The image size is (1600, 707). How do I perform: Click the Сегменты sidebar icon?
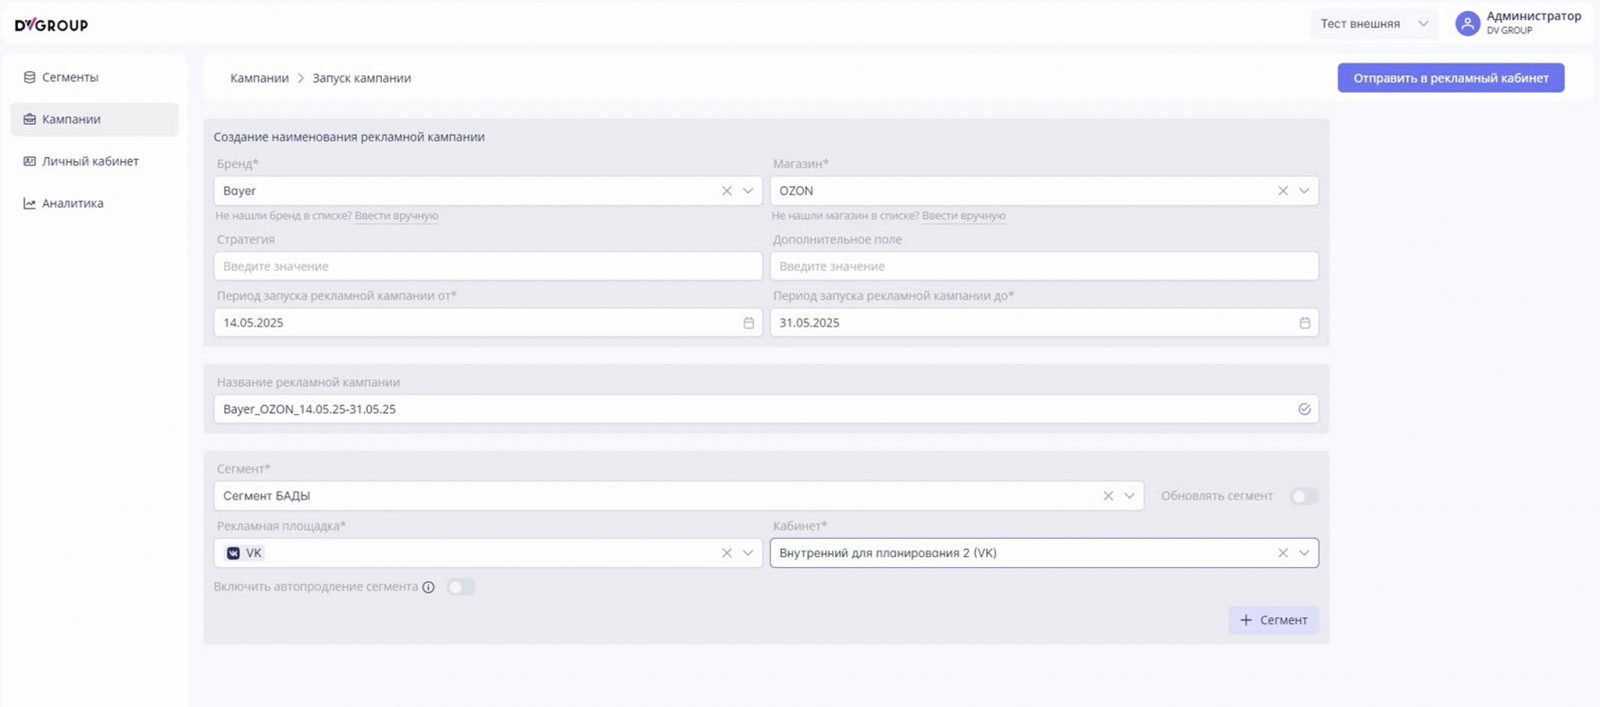[29, 77]
